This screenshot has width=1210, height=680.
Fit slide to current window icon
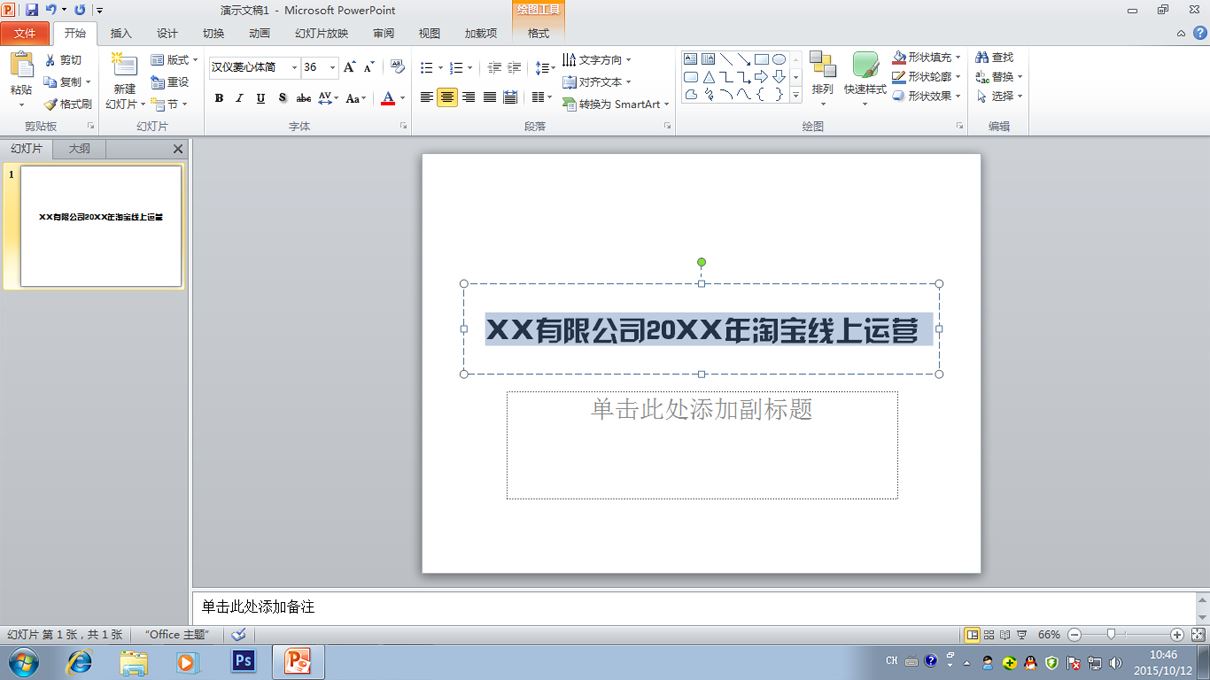[1198, 634]
